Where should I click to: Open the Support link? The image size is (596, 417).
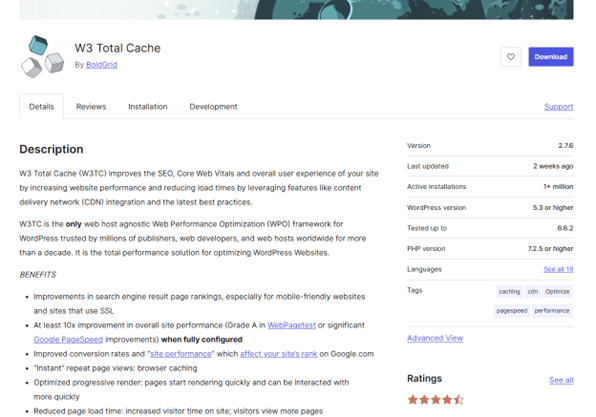[x=558, y=107]
